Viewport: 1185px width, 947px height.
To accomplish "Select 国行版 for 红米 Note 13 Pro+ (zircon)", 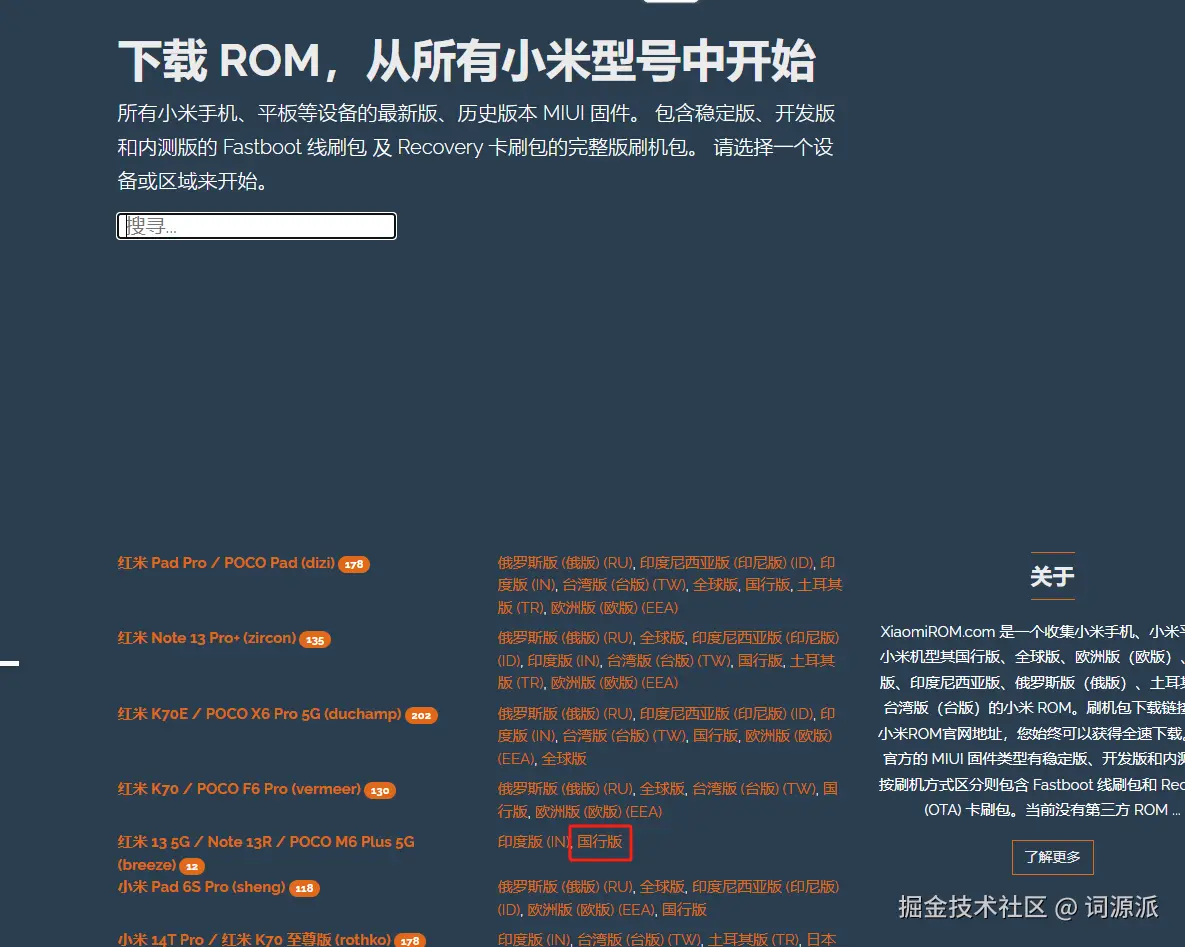I will point(760,661).
